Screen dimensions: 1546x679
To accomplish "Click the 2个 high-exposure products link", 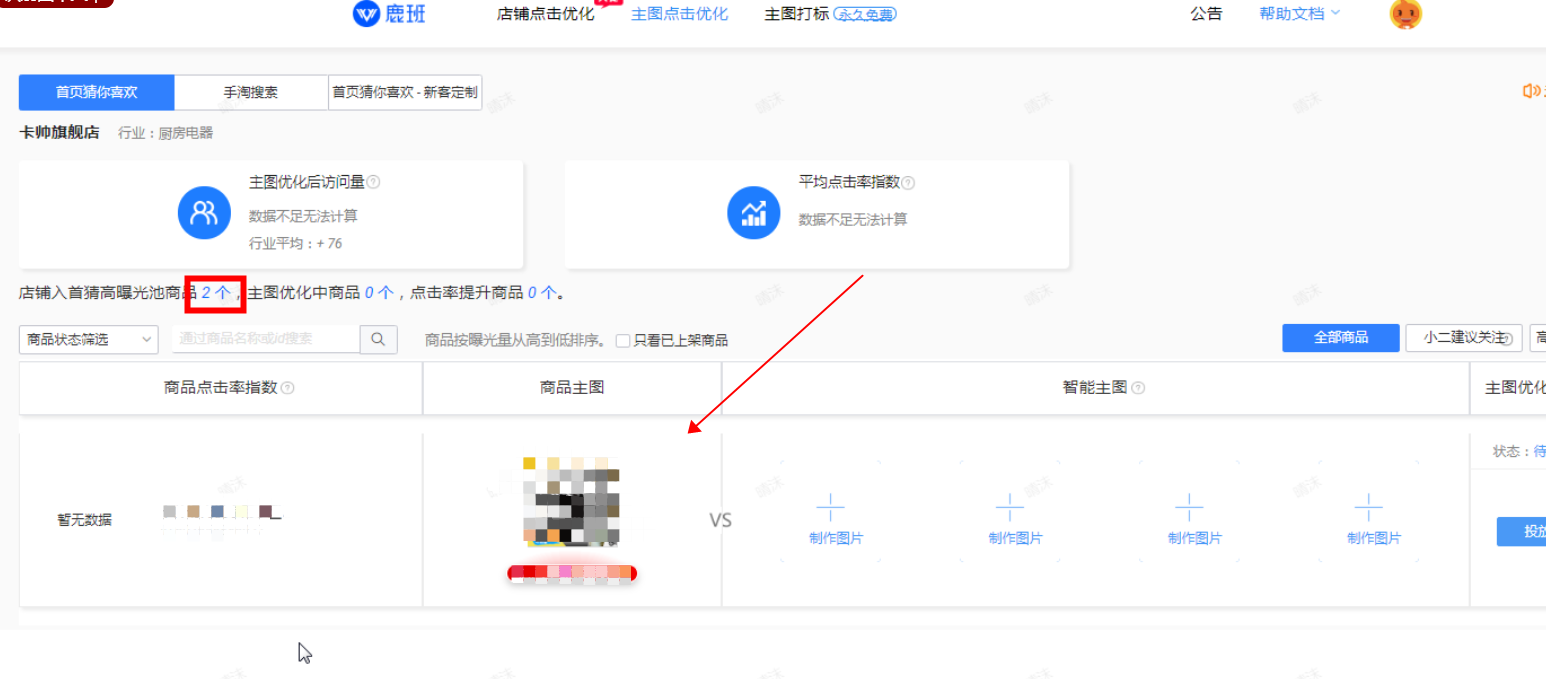I will (x=215, y=292).
